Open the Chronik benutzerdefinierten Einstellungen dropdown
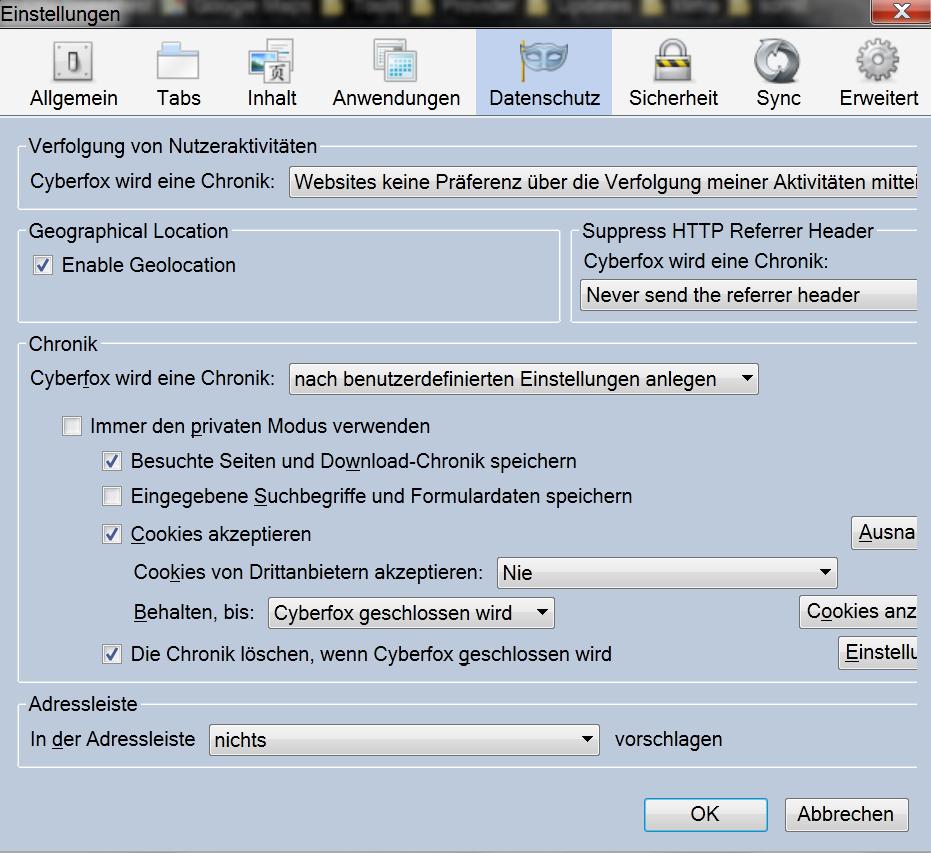This screenshot has width=931, height=853. tap(523, 379)
